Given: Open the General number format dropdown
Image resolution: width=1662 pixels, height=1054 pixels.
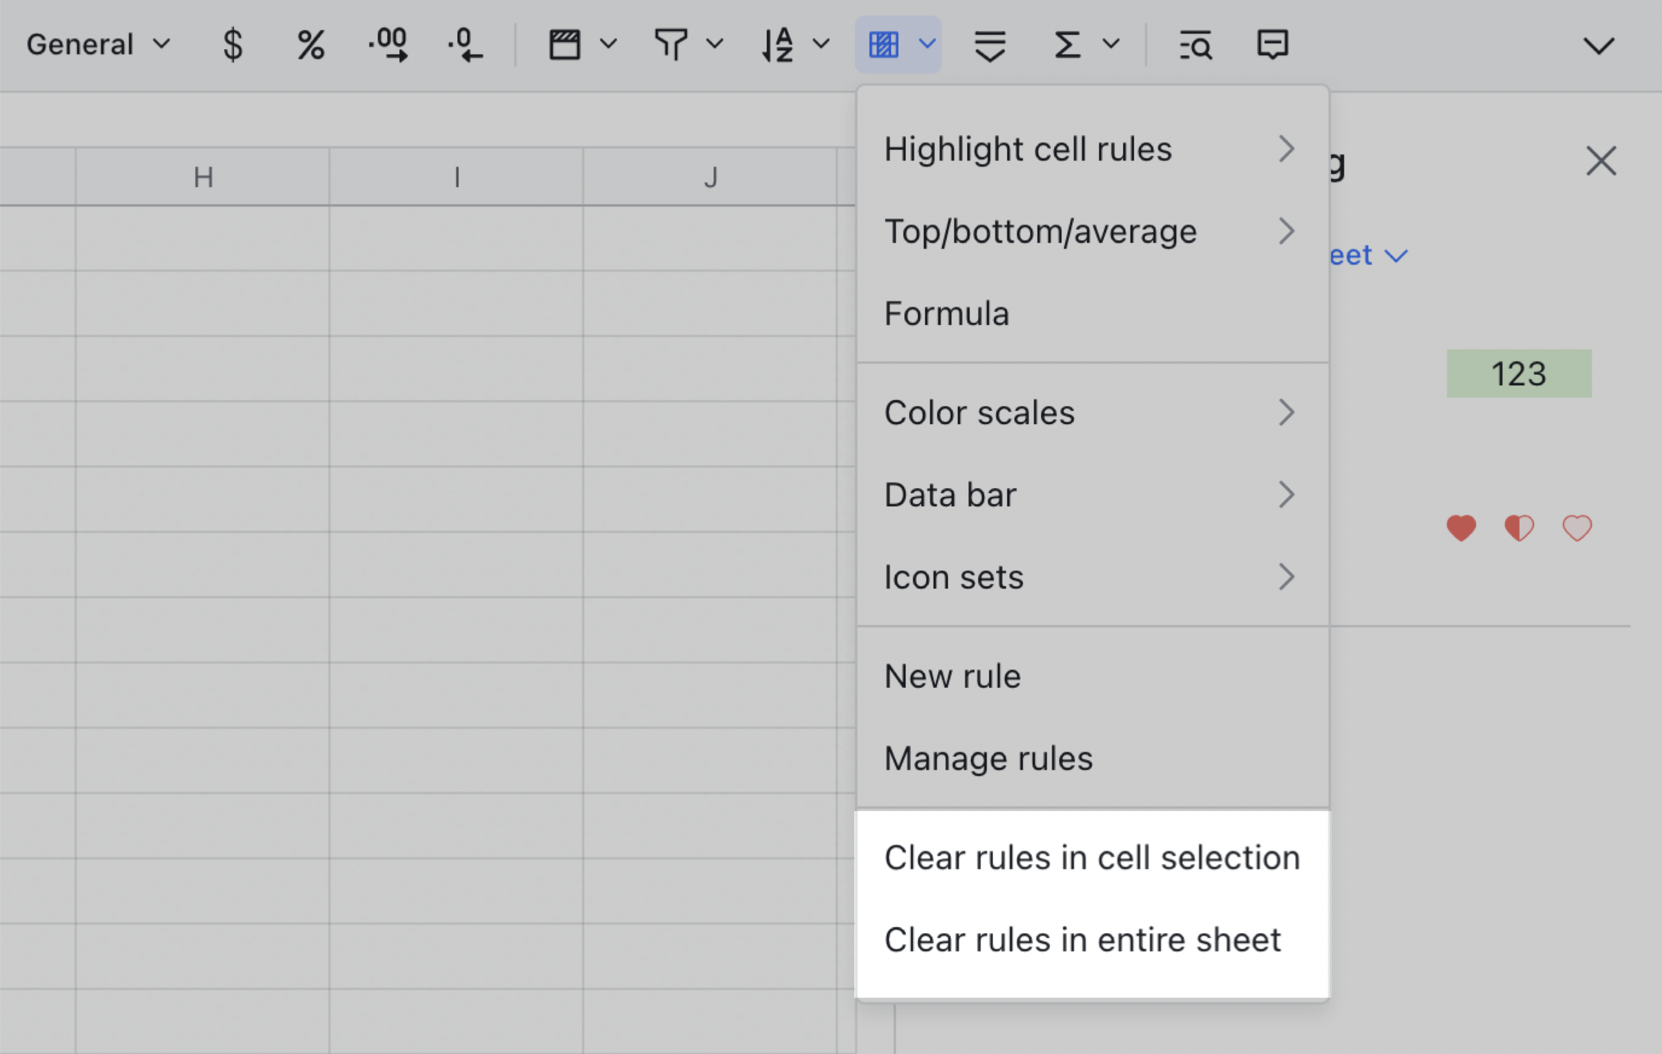Looking at the screenshot, I should (95, 44).
